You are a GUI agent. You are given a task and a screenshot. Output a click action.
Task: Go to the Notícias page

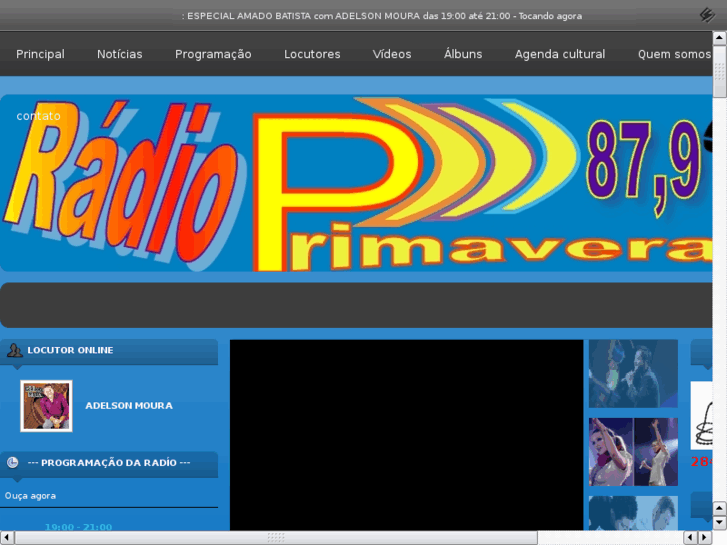click(x=120, y=54)
